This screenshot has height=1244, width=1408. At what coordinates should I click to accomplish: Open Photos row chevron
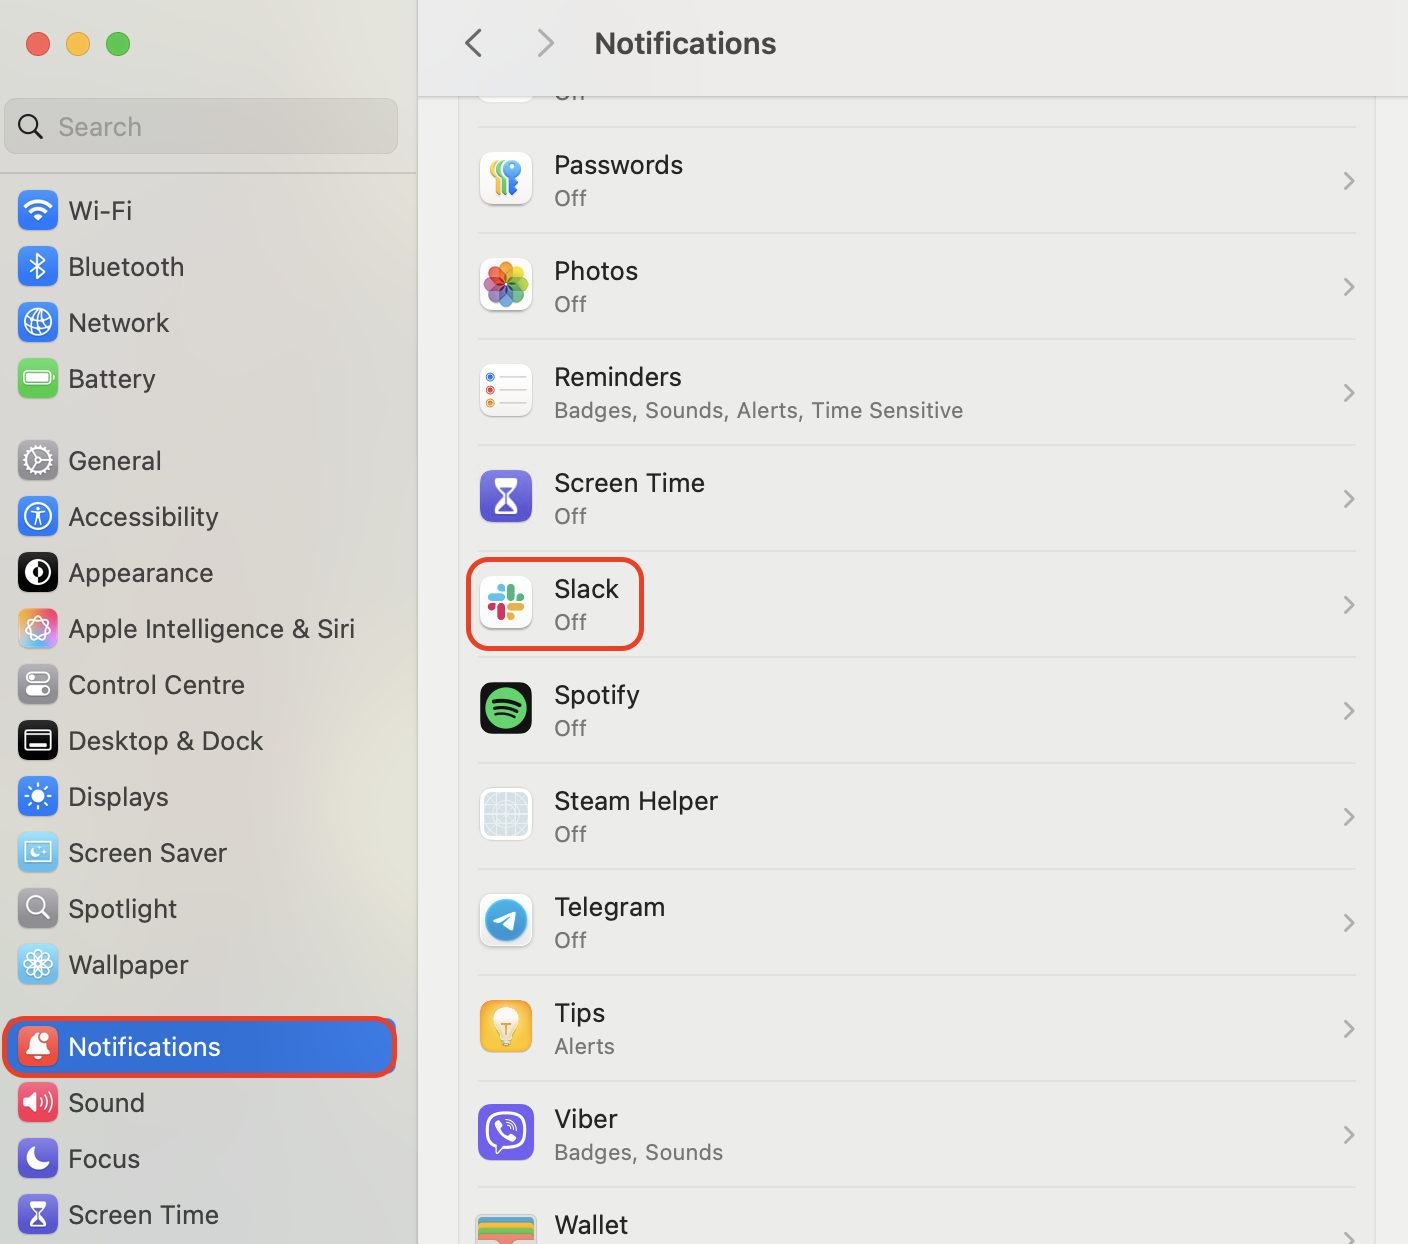tap(1349, 287)
